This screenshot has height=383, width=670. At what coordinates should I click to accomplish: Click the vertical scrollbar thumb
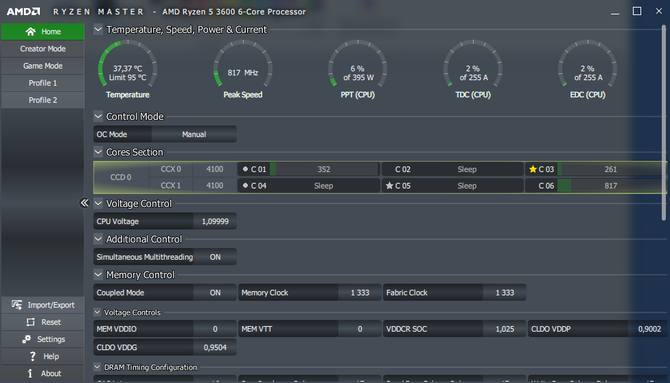pyautogui.click(x=664, y=123)
